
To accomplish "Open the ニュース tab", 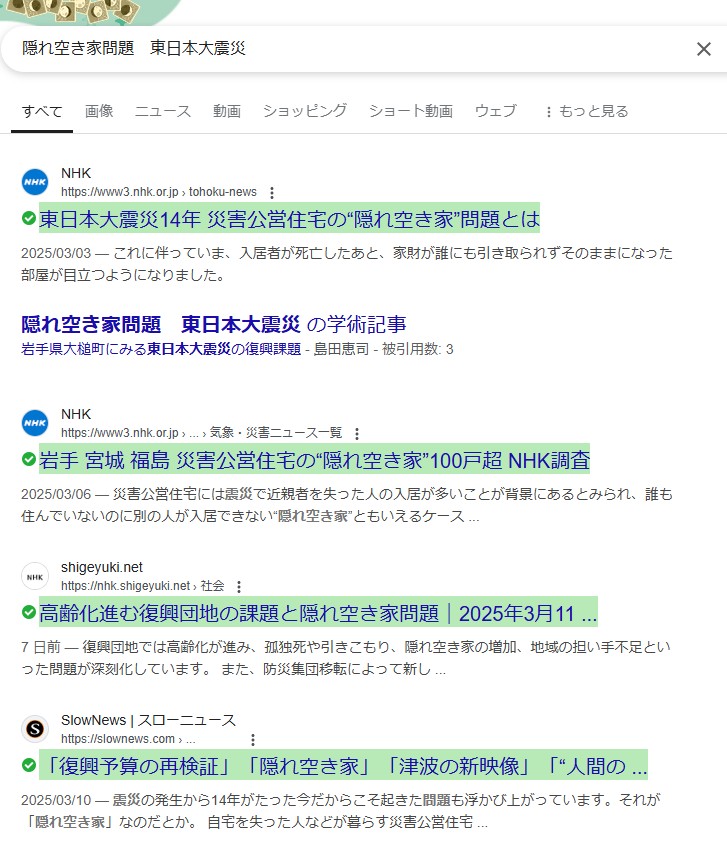I will pos(163,111).
